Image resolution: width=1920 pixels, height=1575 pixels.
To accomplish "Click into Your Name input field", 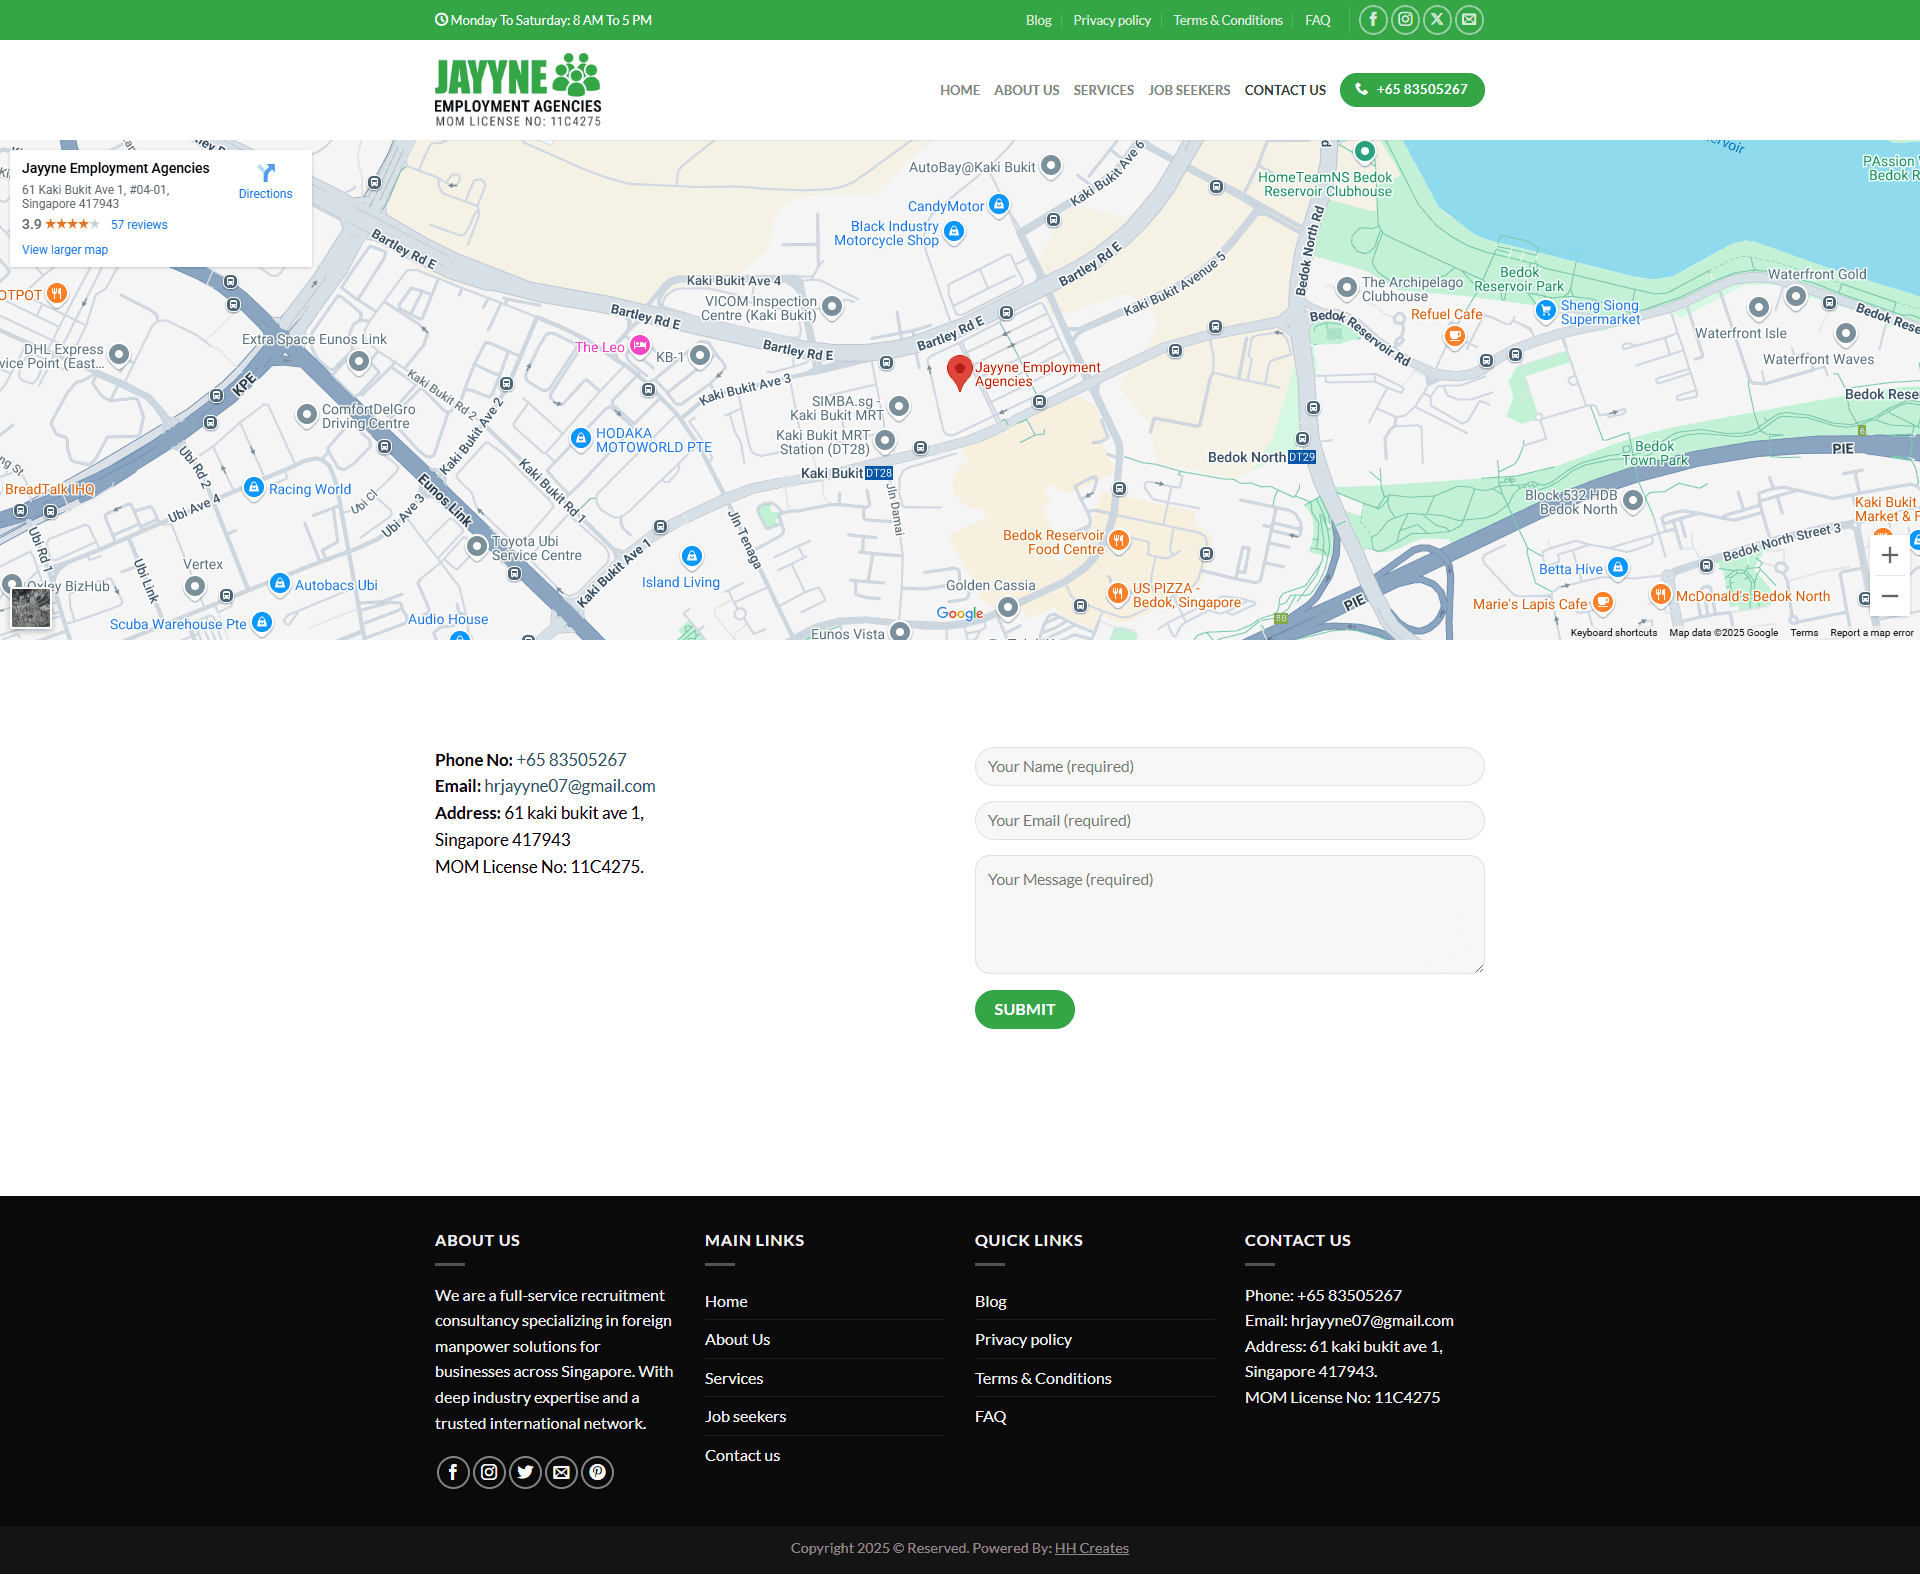I will [1229, 767].
